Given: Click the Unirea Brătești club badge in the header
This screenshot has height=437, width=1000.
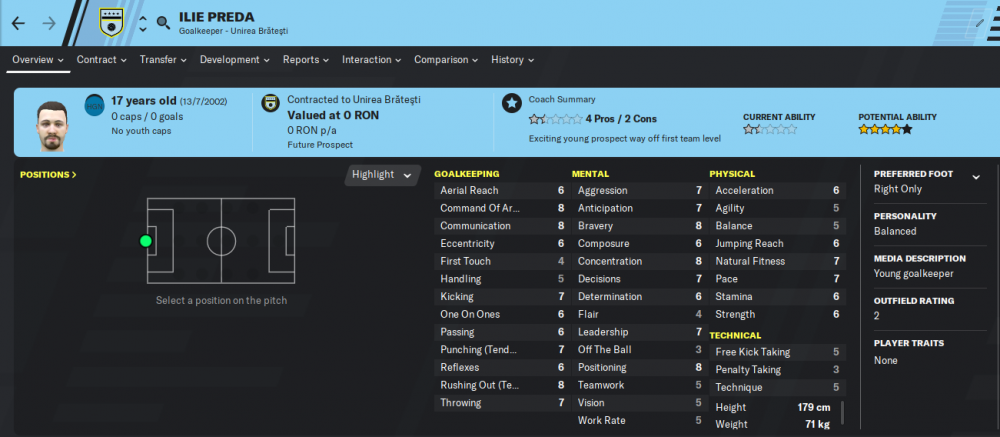Looking at the screenshot, I should tap(112, 22).
